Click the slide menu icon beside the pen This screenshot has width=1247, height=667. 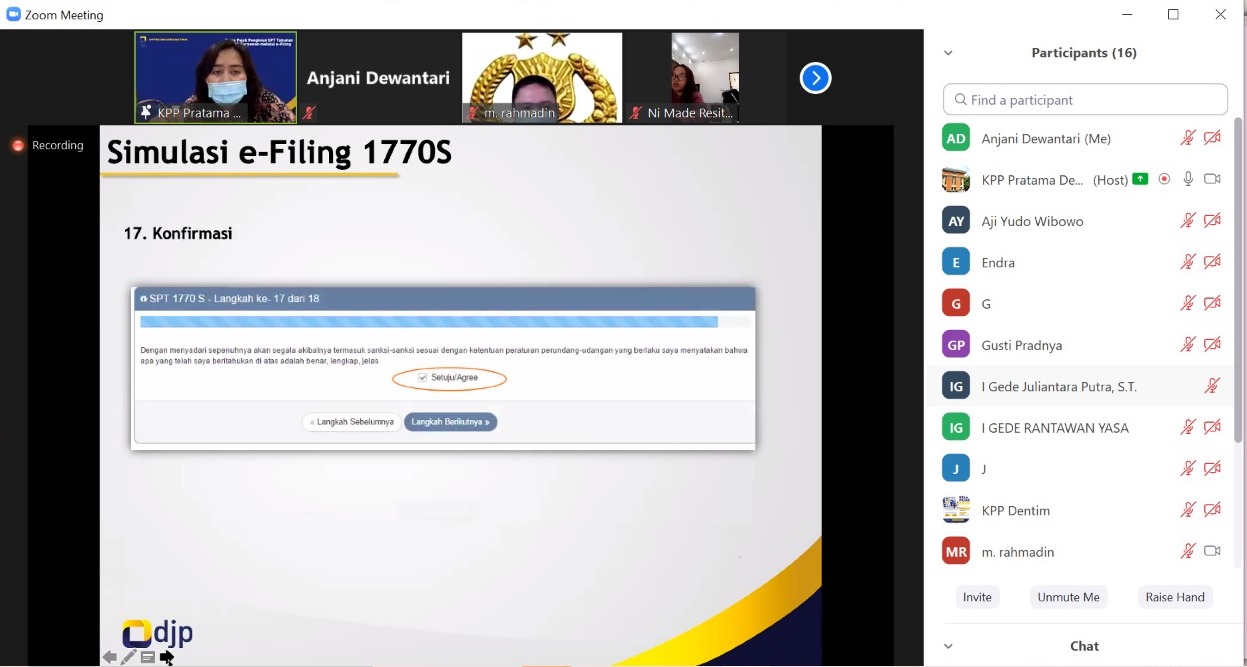click(x=148, y=657)
